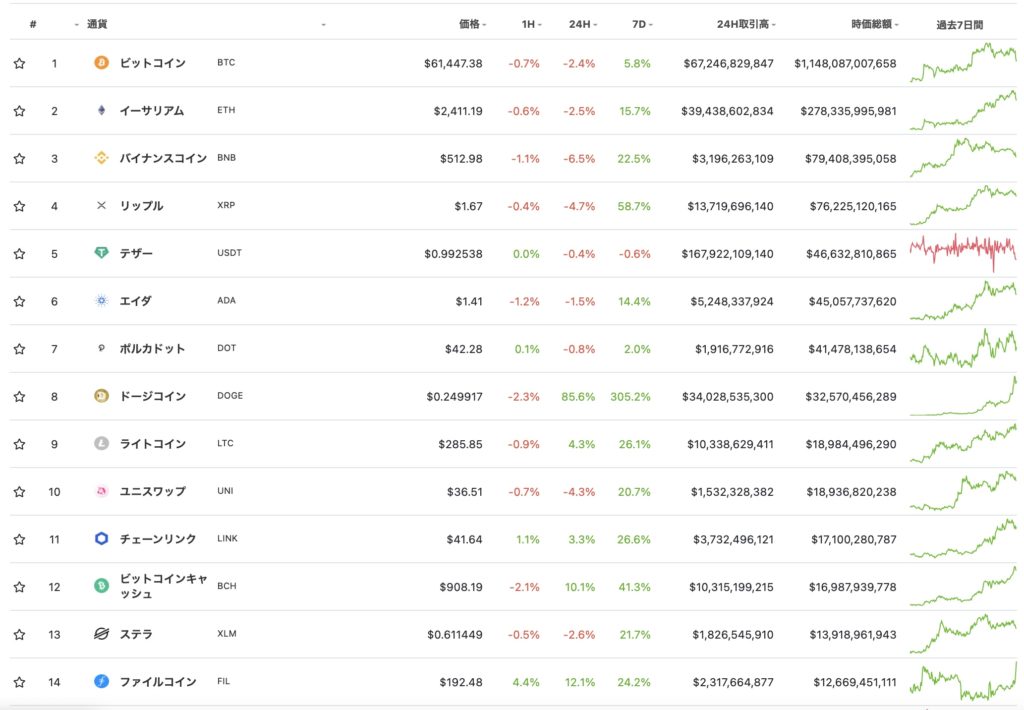Open the ファイルコイン coin page
The height and width of the screenshot is (710, 1024).
click(158, 681)
